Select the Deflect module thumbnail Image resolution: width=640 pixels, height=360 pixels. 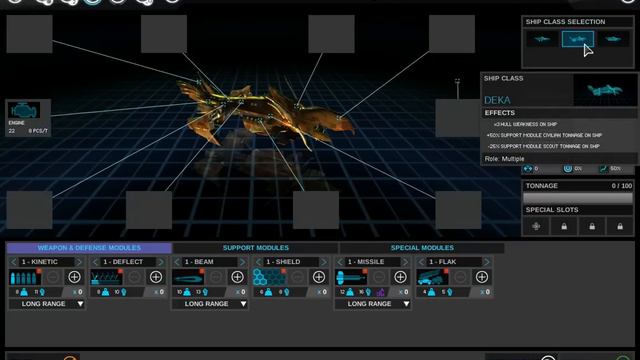coord(107,277)
